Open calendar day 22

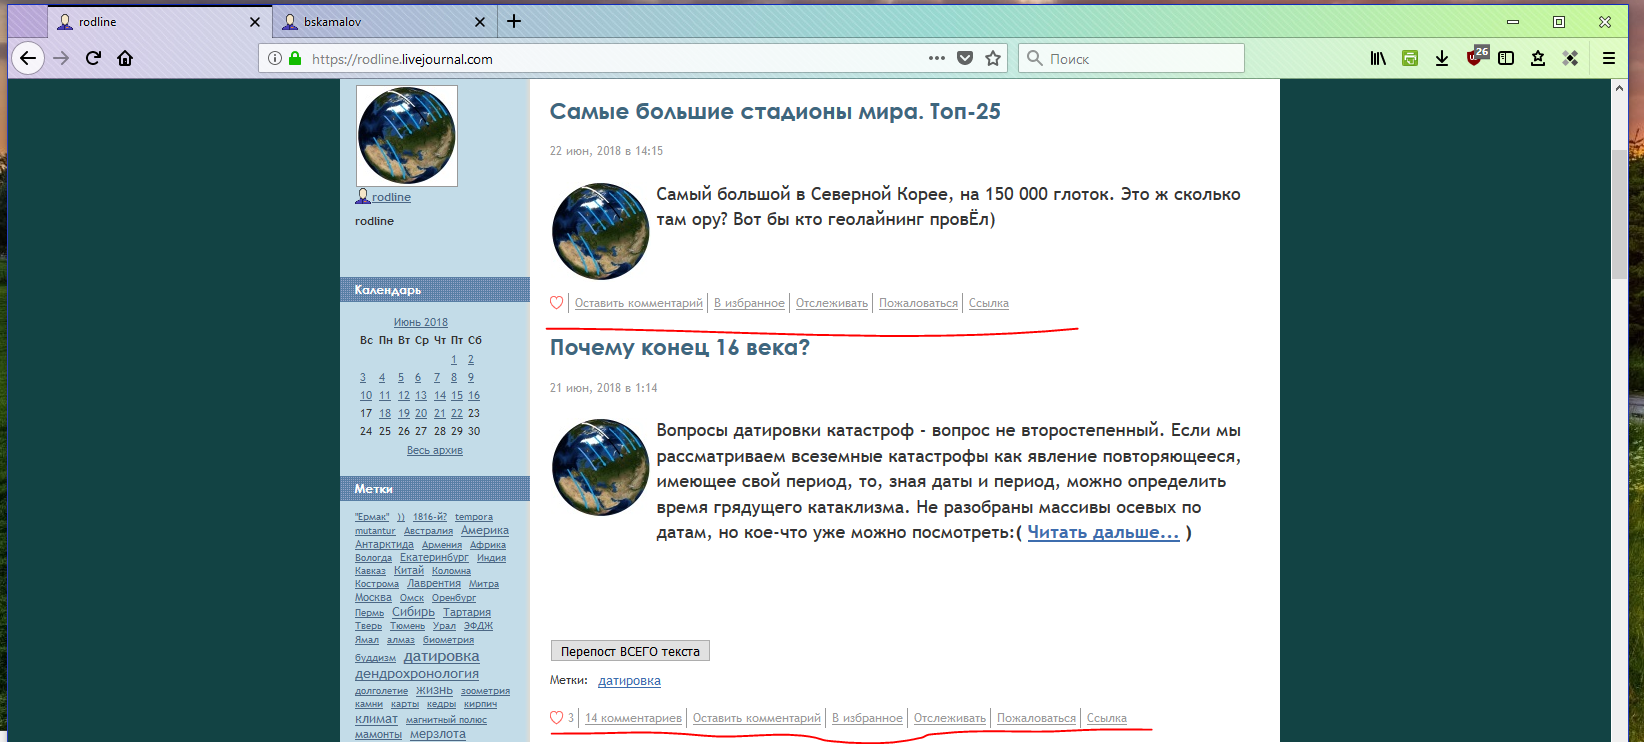[x=456, y=413]
